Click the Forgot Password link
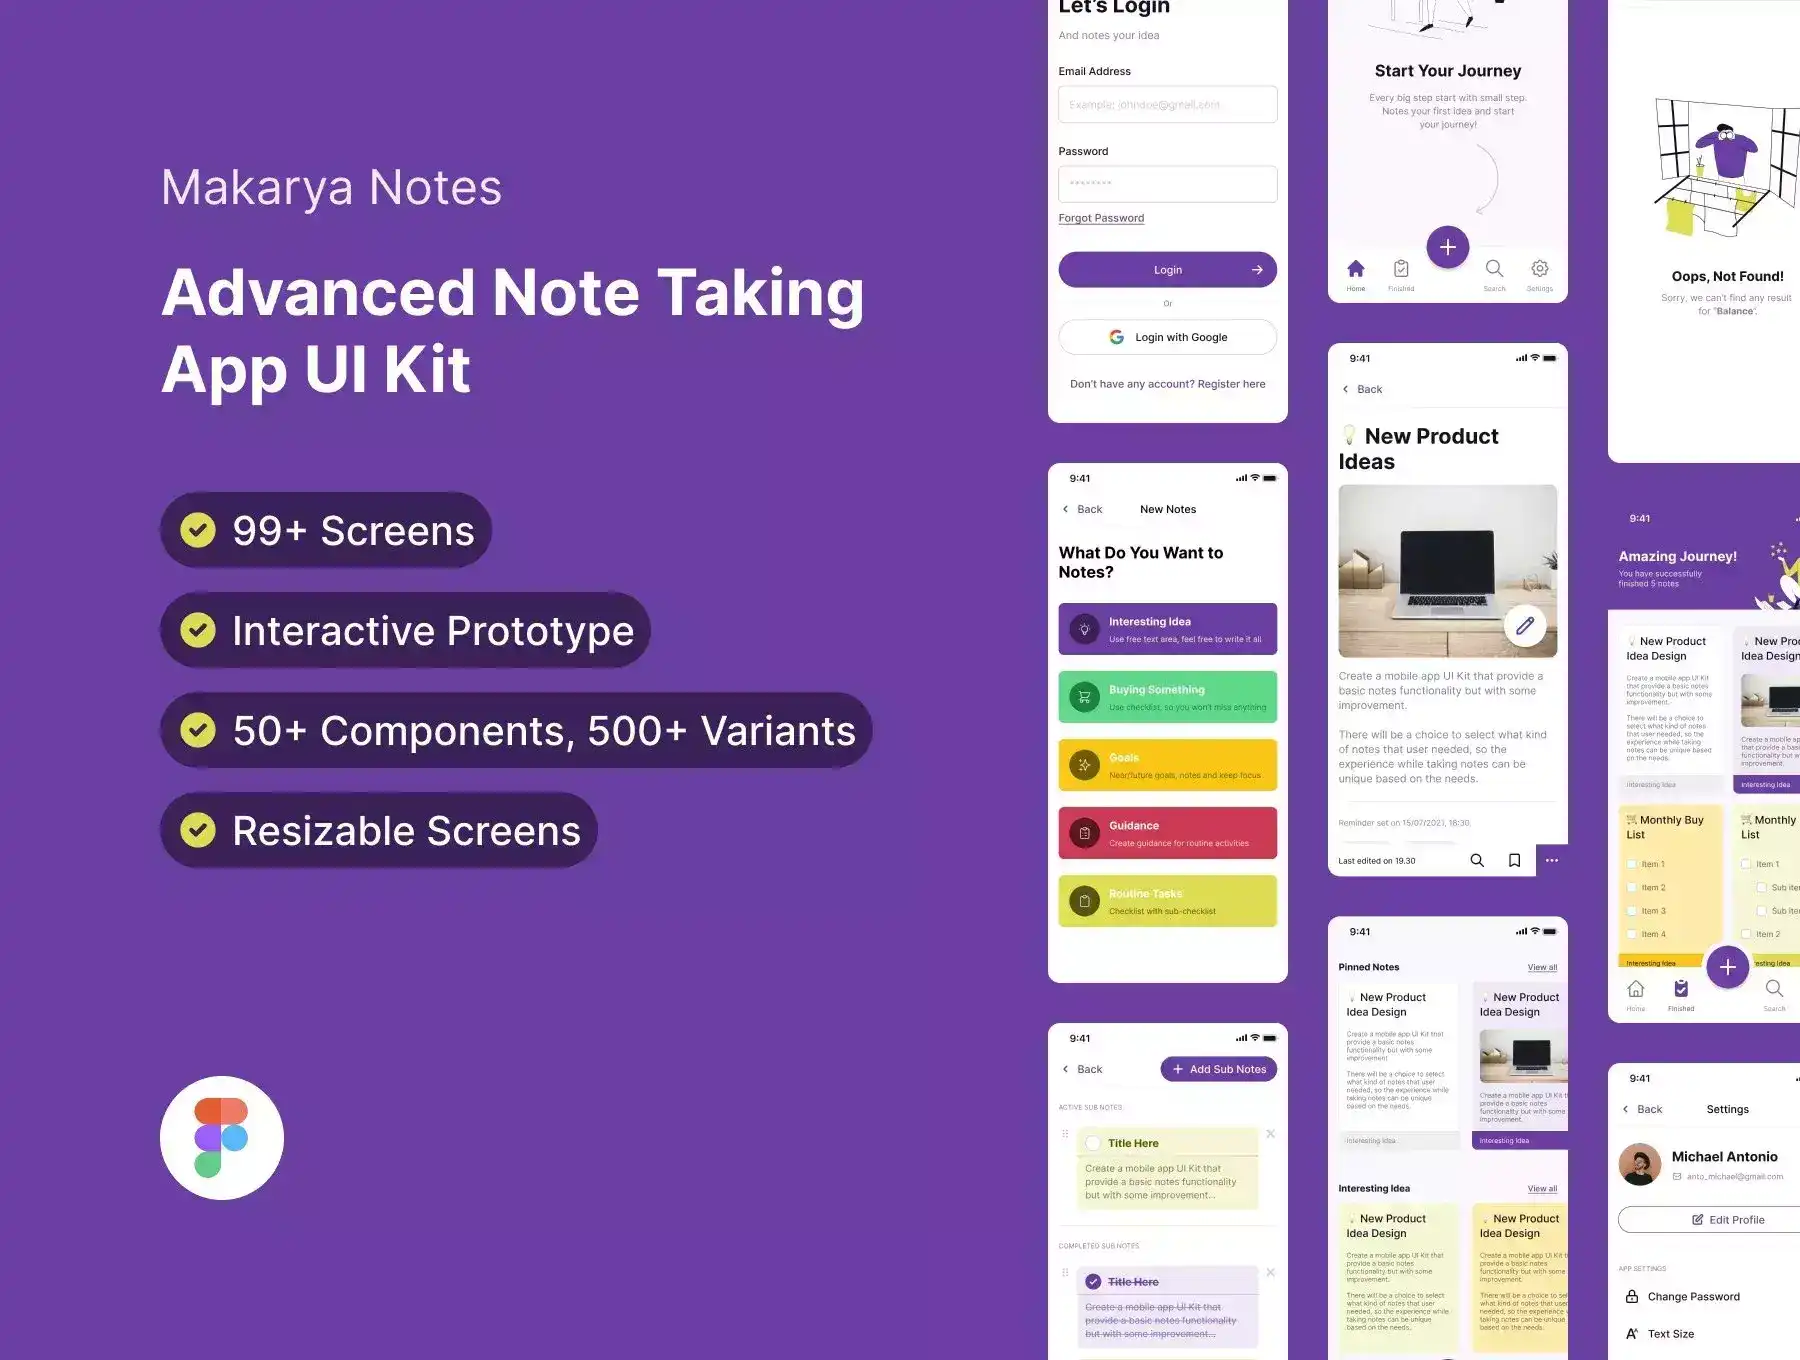The width and height of the screenshot is (1800, 1360). pos(1101,218)
